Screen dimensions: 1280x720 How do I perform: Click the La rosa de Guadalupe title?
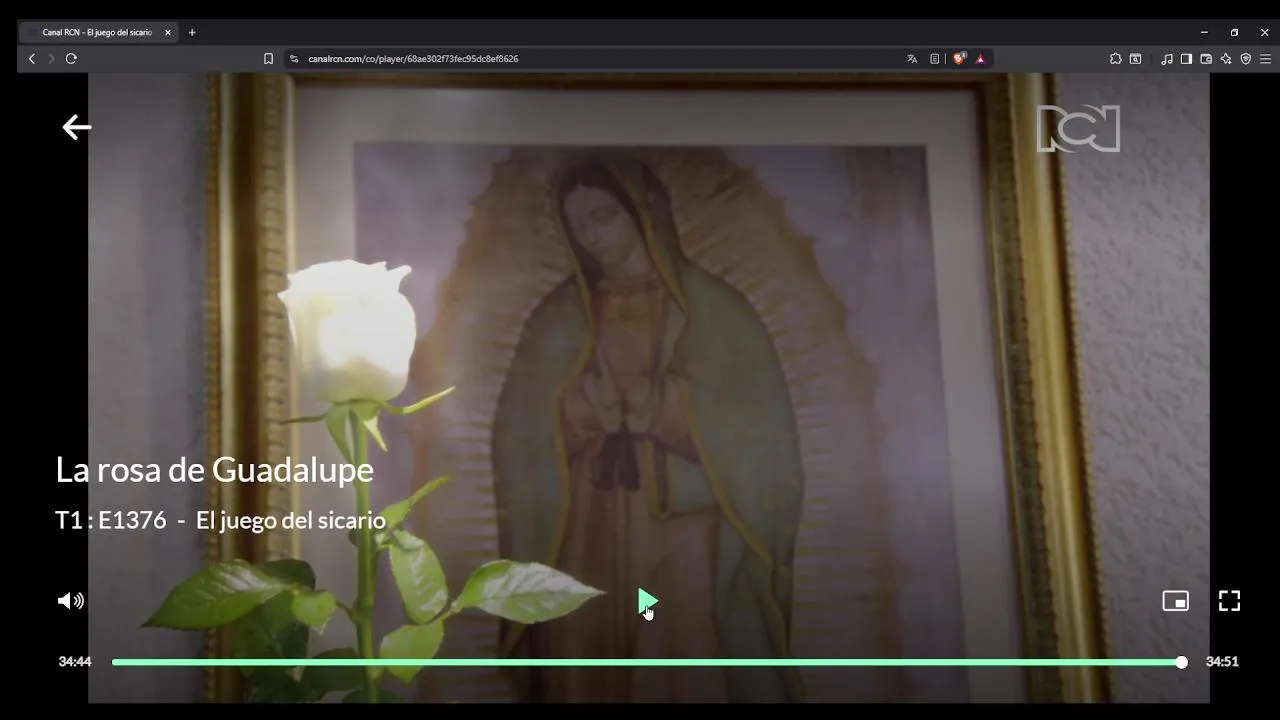215,469
